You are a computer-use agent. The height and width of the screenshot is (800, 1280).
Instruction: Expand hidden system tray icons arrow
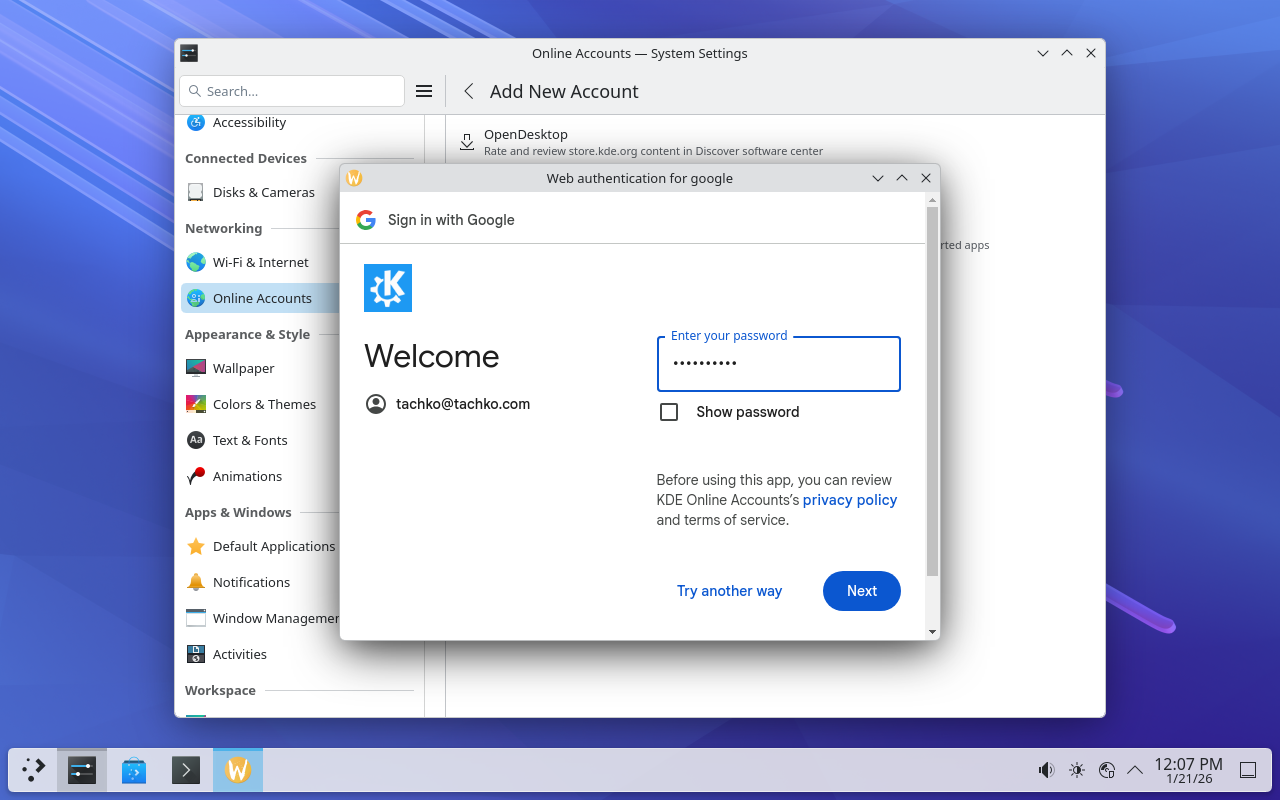pyautogui.click(x=1135, y=770)
